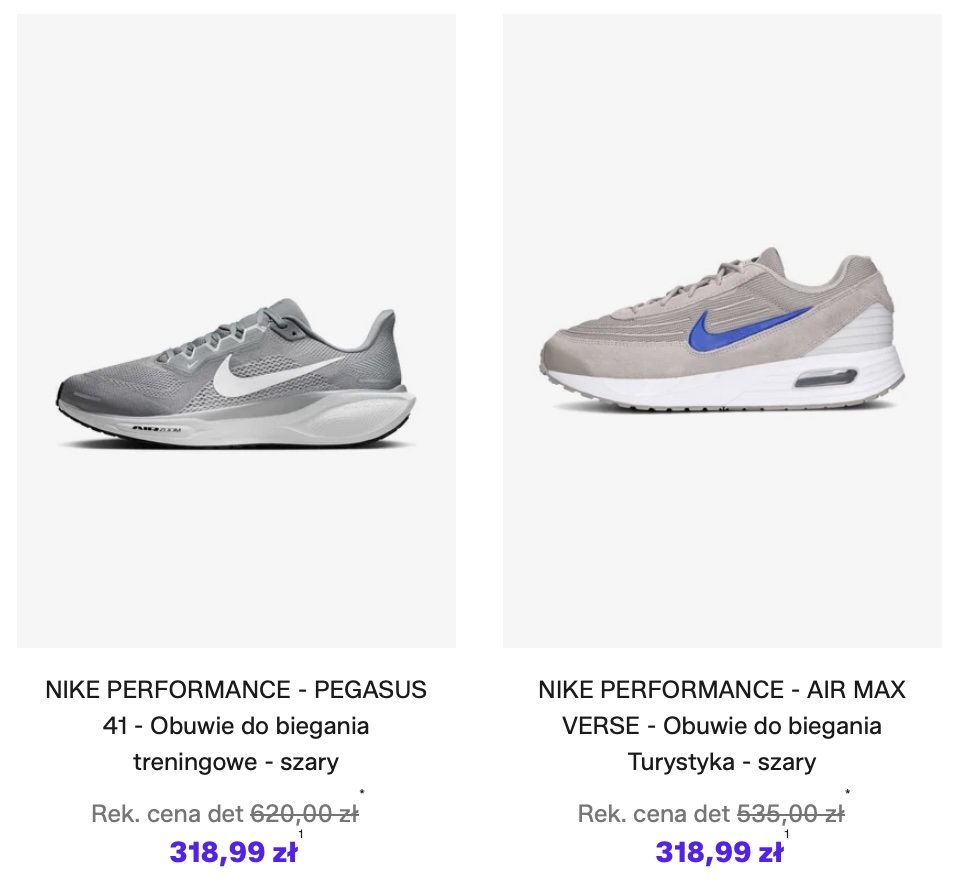Click the crossed-out 620,00 zł price

304,814
